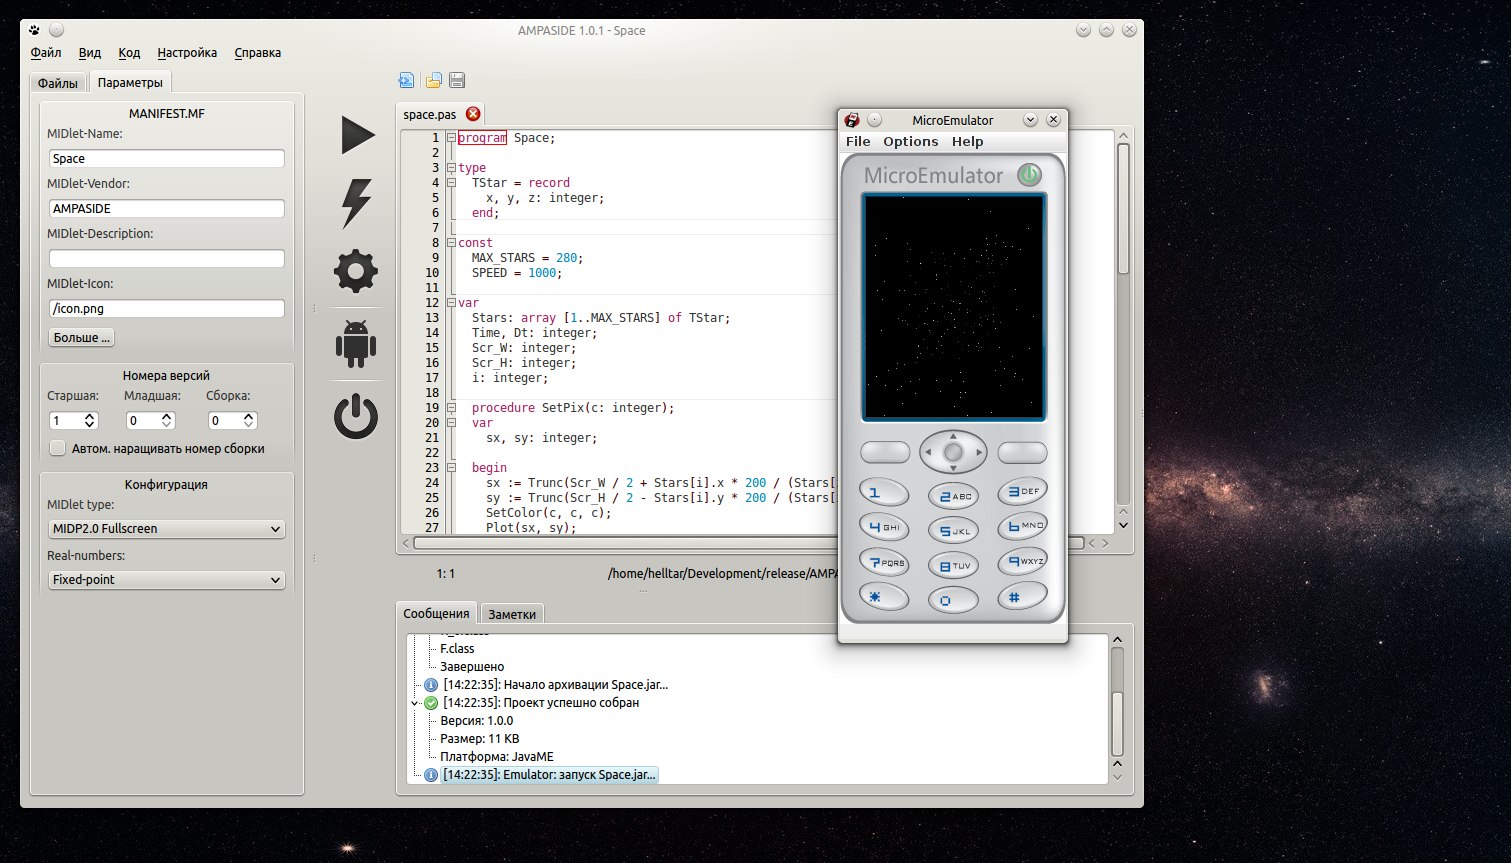Click the open folder toolbar icon
The width and height of the screenshot is (1511, 863).
coord(433,81)
